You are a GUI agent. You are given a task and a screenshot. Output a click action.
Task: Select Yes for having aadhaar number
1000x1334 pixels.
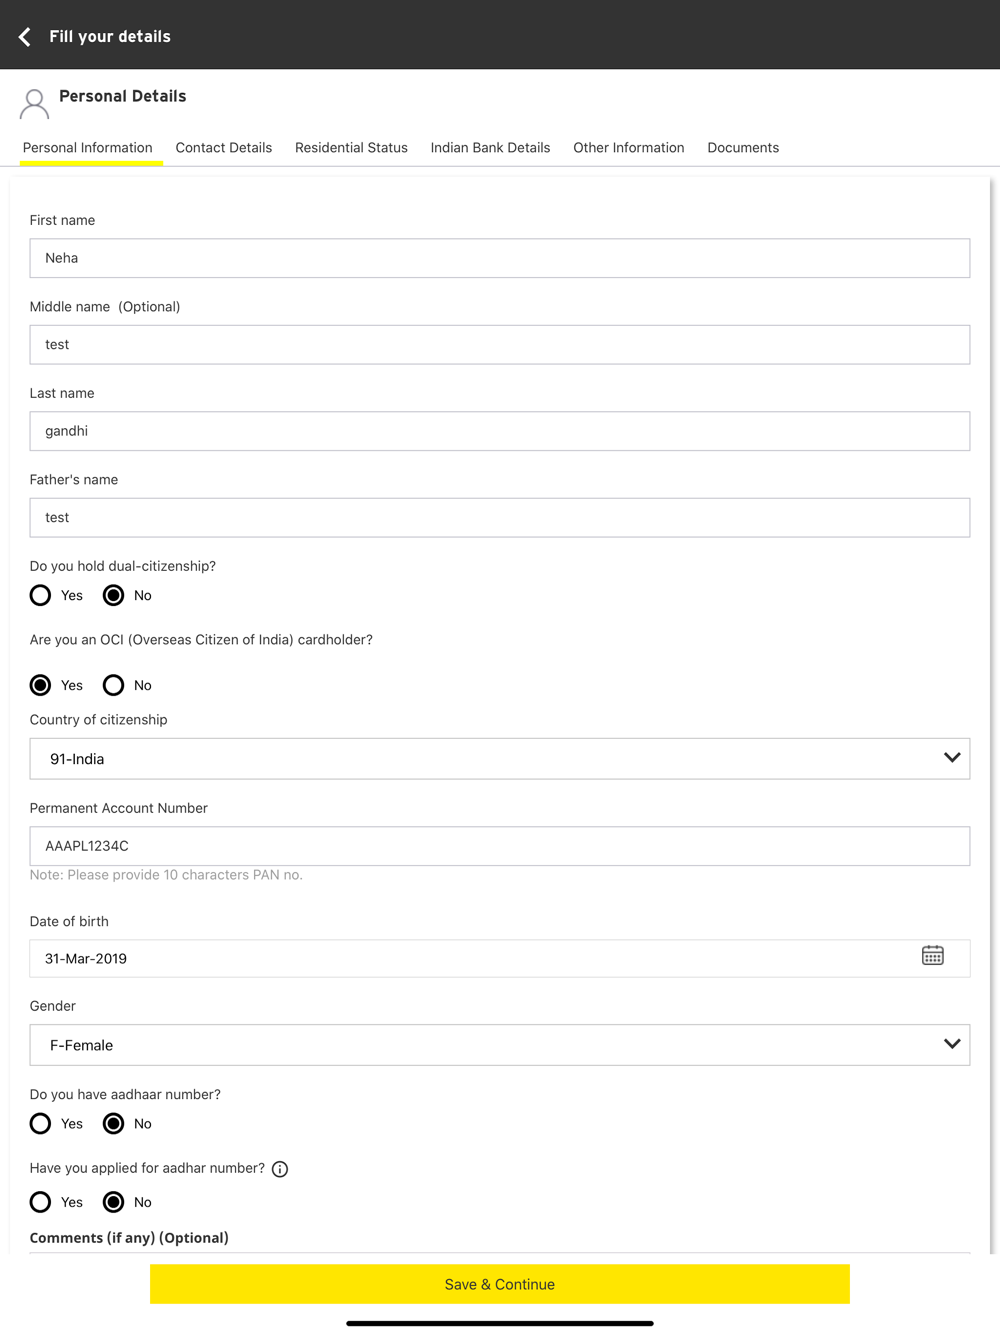(40, 1124)
